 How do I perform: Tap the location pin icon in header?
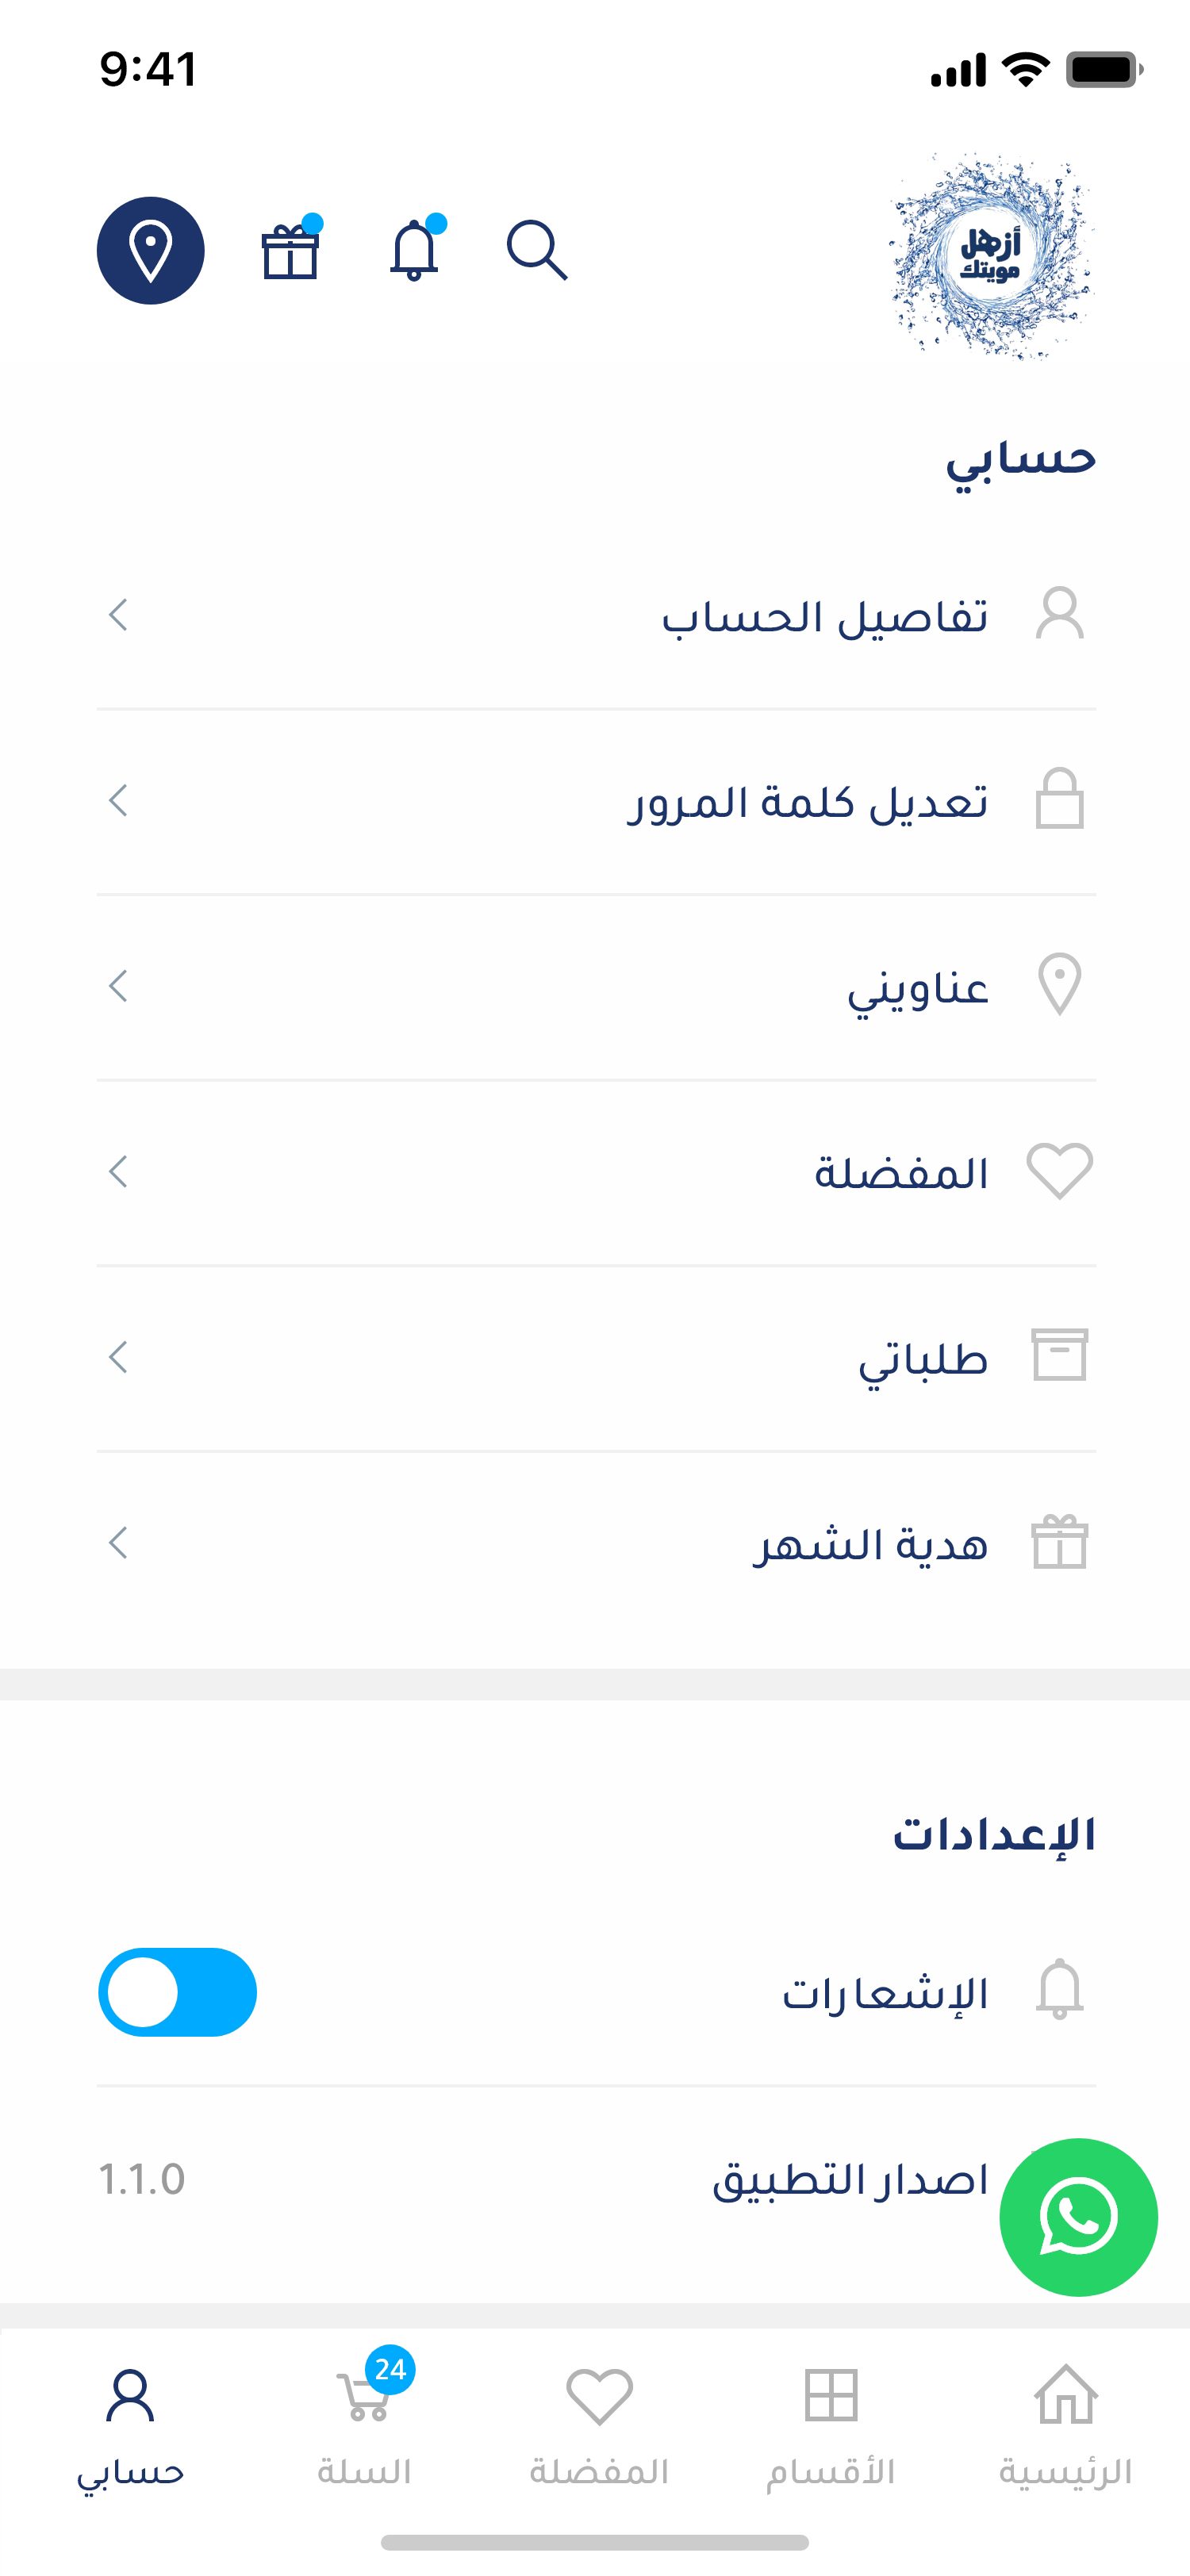pyautogui.click(x=150, y=250)
